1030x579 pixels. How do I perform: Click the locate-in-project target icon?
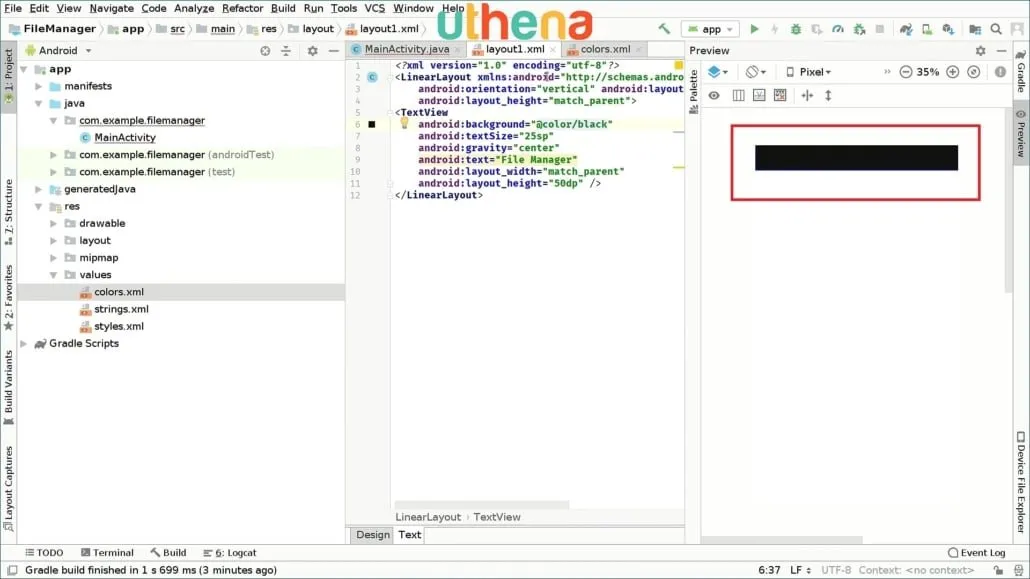[x=265, y=51]
